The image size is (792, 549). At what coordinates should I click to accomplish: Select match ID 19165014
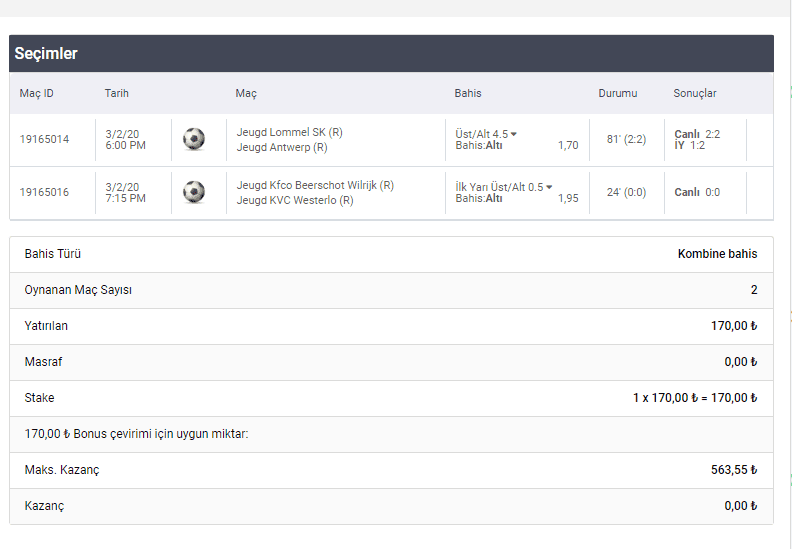pos(45,139)
